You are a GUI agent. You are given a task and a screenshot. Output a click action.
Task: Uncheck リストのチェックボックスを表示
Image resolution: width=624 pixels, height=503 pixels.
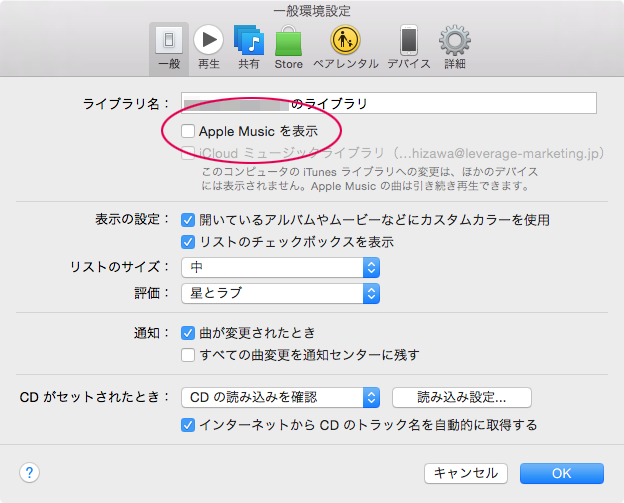(188, 242)
